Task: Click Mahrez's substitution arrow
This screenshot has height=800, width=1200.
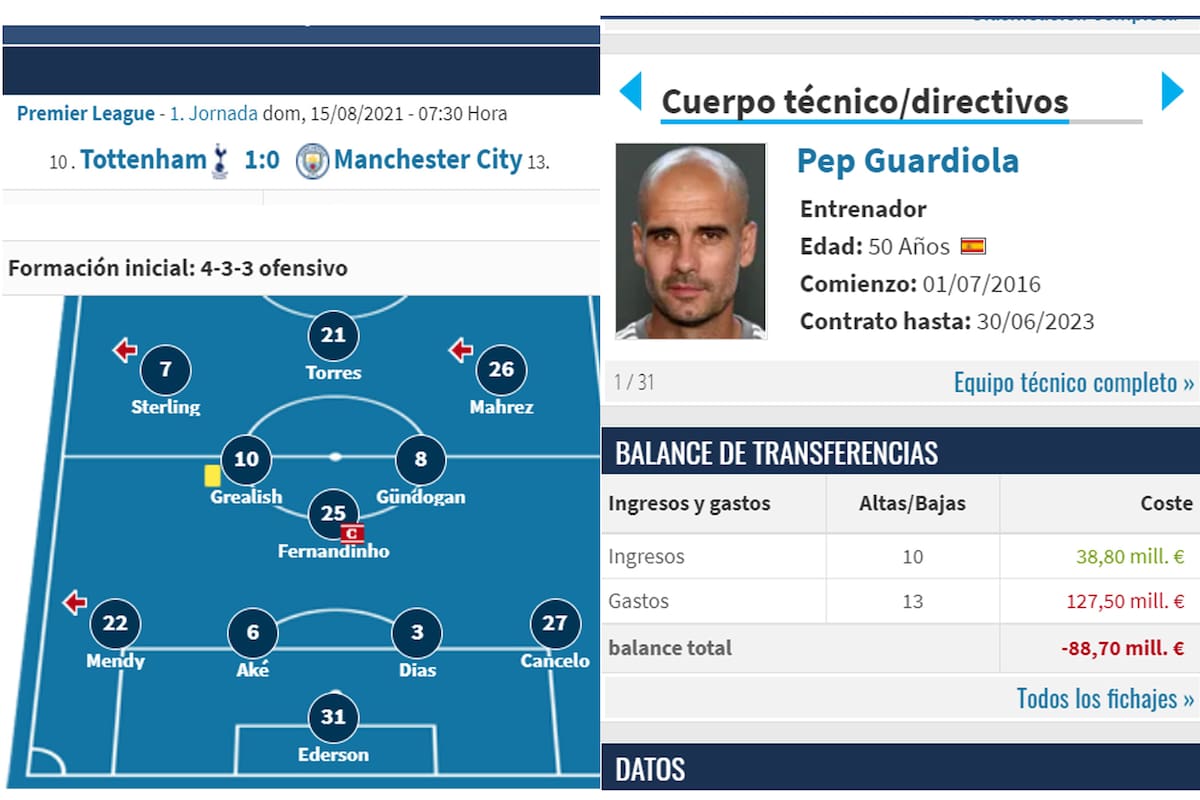Action: 459,352
